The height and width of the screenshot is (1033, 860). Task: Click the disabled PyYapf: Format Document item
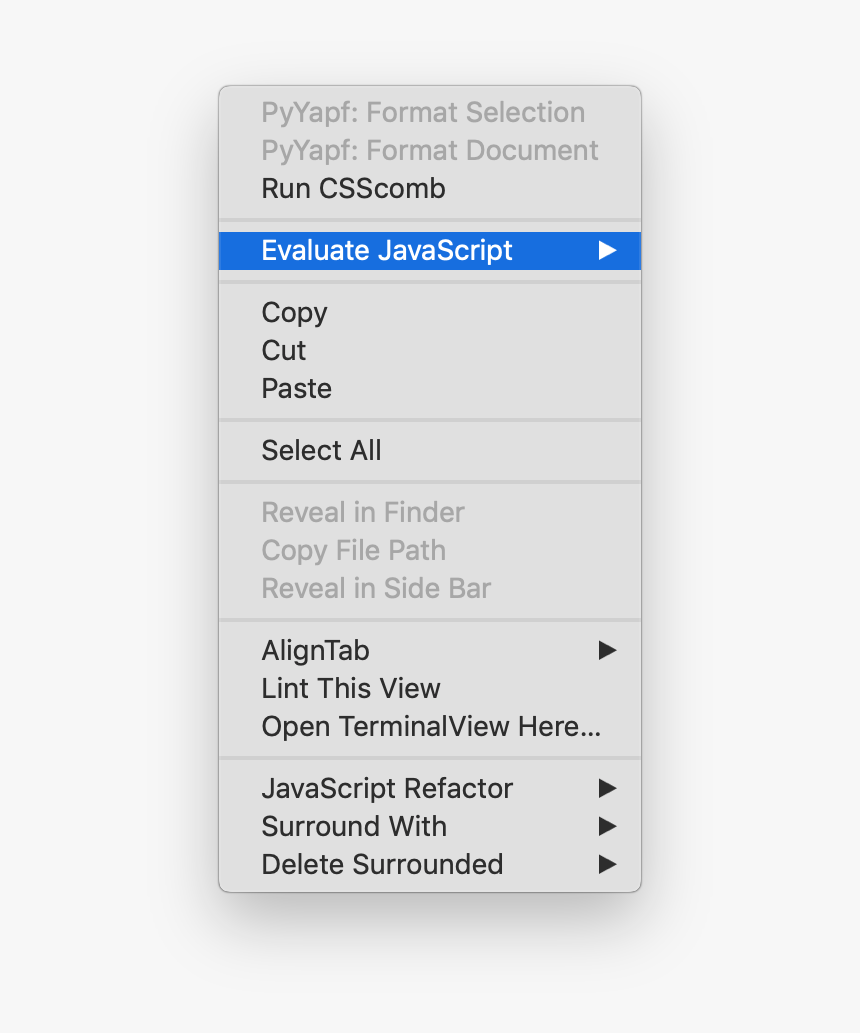tap(430, 150)
